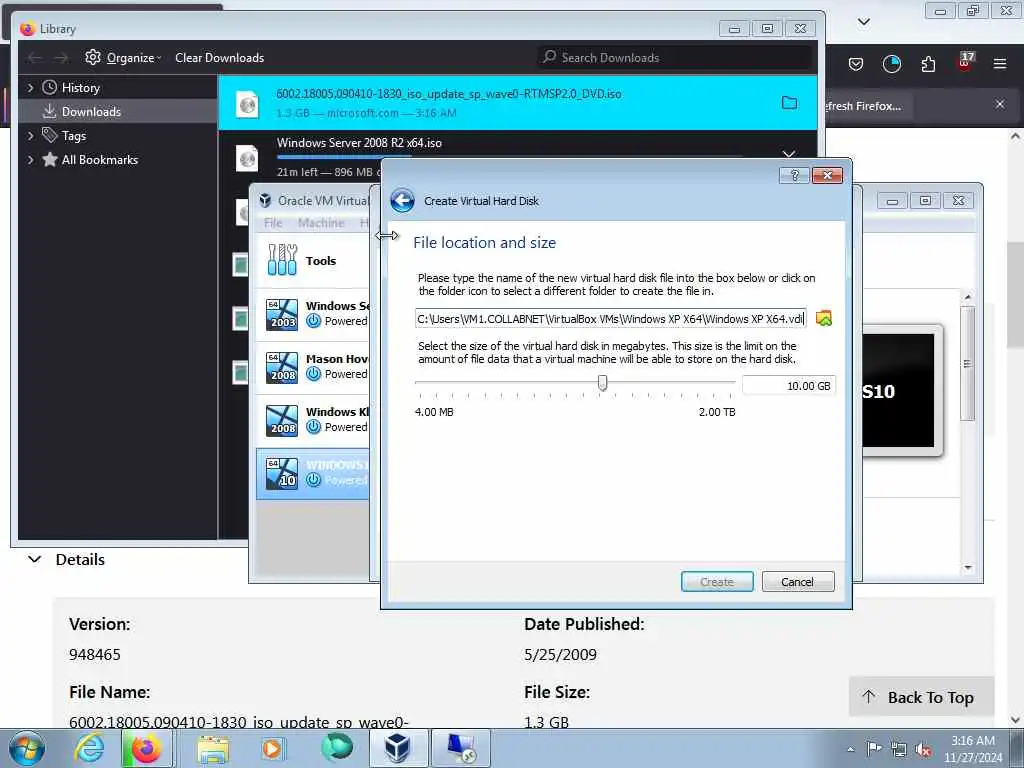Open the Machine menu in VirtualBox Manager

coord(321,223)
